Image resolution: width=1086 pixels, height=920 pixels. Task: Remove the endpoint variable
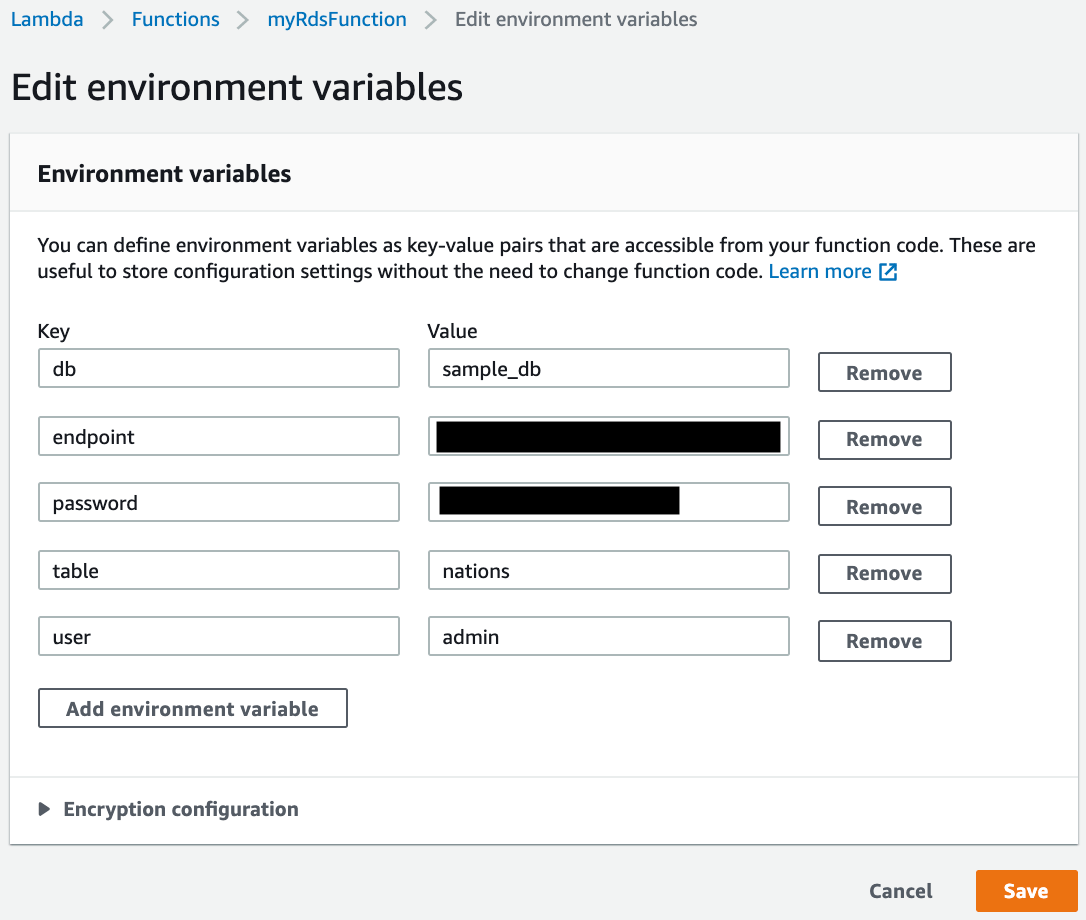click(884, 439)
